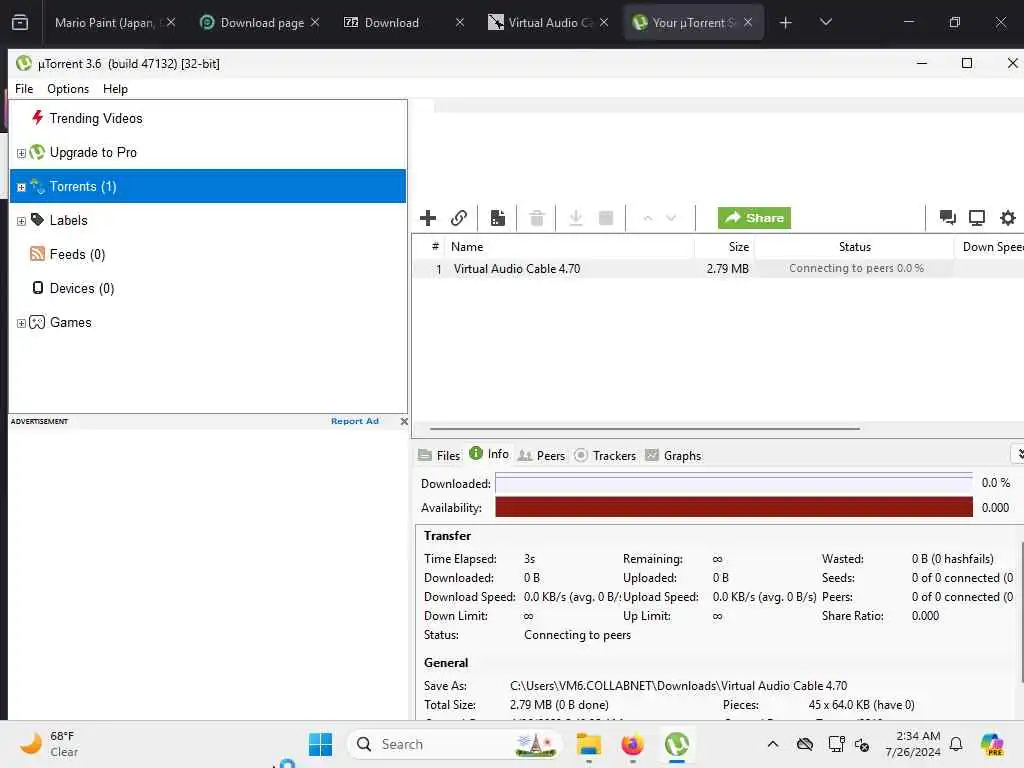Open Windows Start menu
The image size is (1024, 768).
click(320, 744)
